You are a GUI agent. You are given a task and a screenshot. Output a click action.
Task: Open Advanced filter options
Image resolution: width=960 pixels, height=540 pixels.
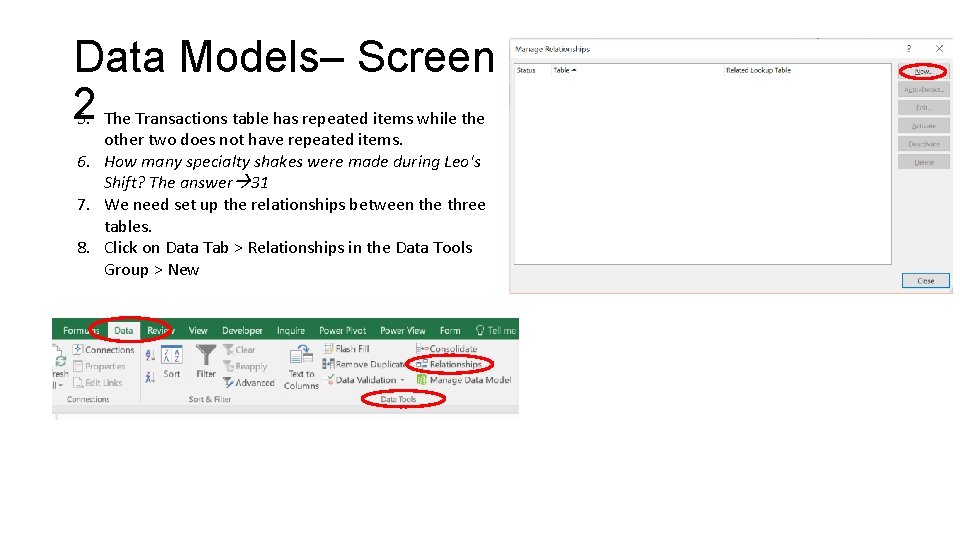point(249,383)
